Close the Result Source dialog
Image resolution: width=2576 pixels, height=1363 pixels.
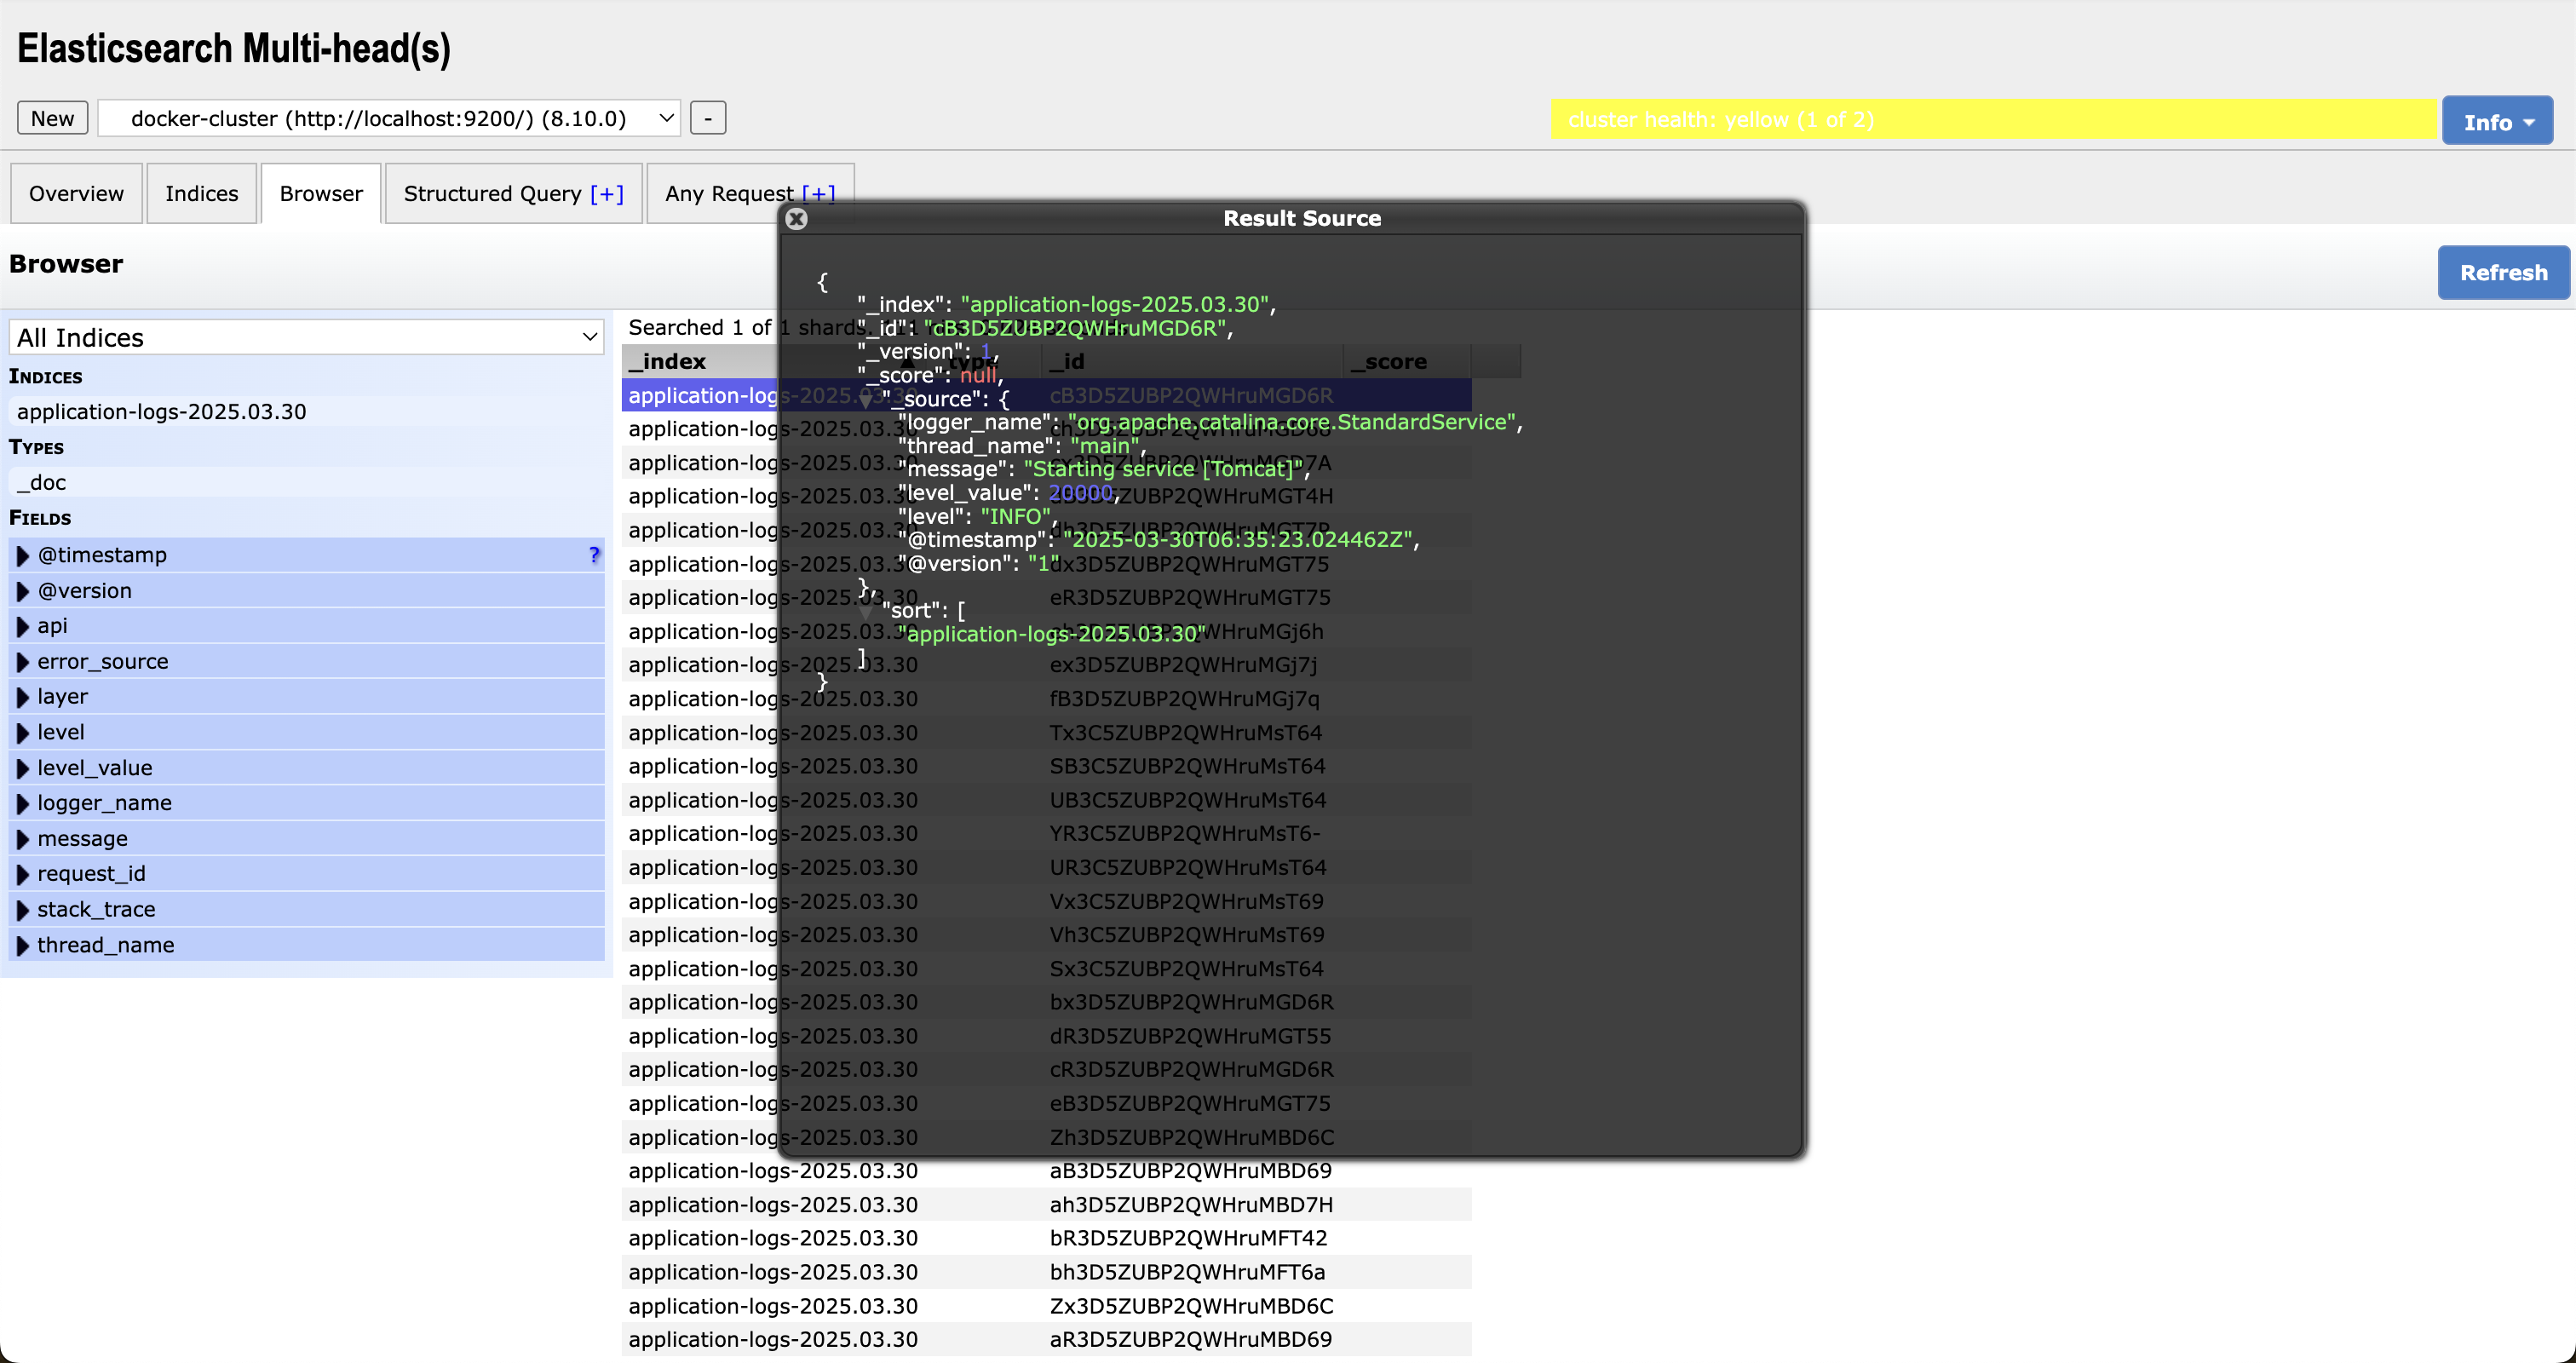796,218
